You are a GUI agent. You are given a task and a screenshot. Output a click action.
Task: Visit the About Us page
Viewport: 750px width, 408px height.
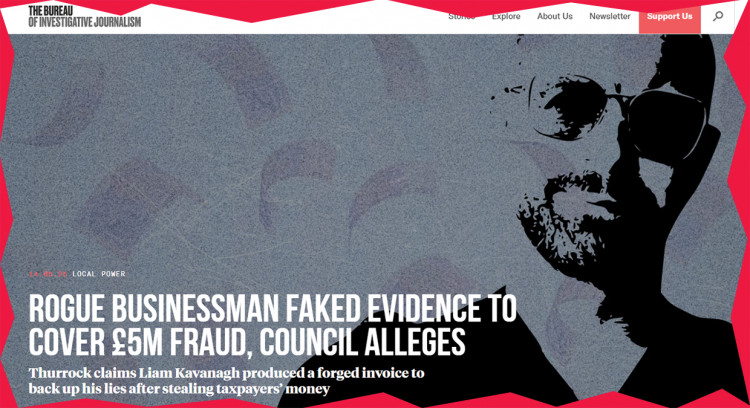(x=554, y=16)
